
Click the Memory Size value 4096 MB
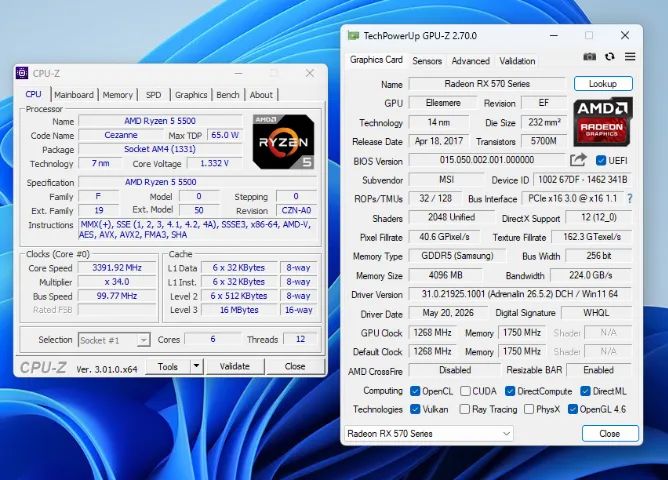[x=445, y=275]
